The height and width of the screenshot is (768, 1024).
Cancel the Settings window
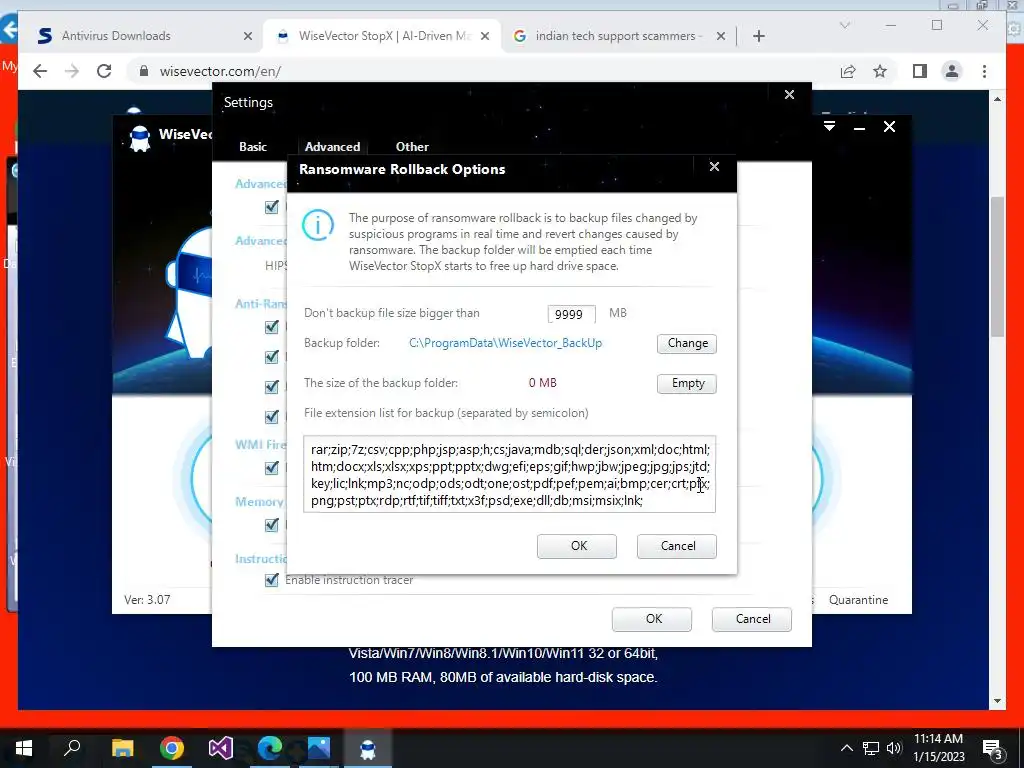coord(752,619)
